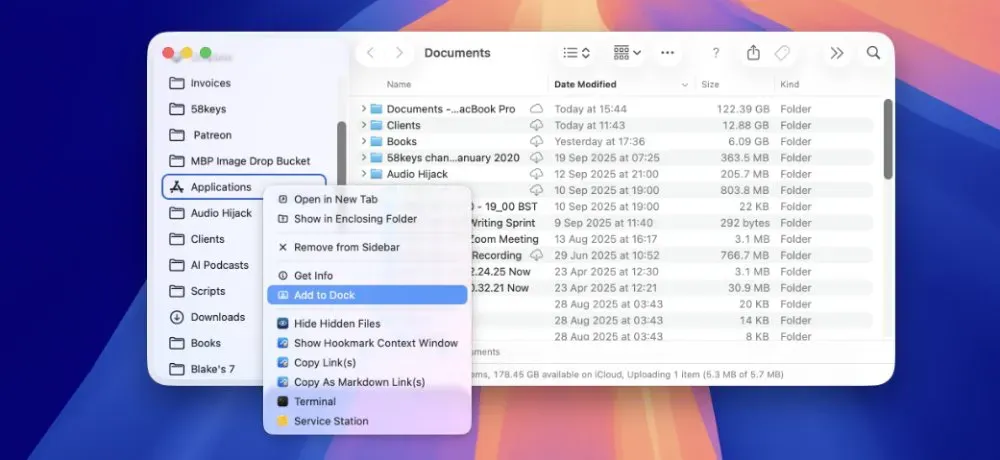
Task: Click the file list vertical scrollbar
Action: point(887,140)
